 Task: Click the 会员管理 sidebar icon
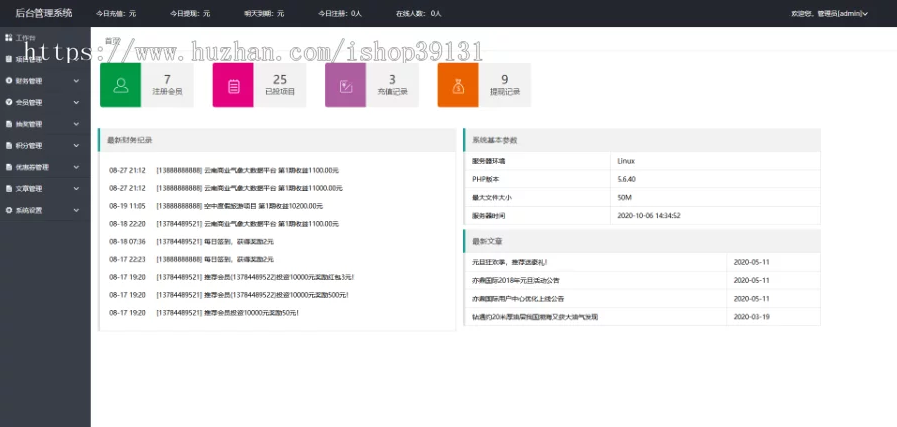point(9,102)
